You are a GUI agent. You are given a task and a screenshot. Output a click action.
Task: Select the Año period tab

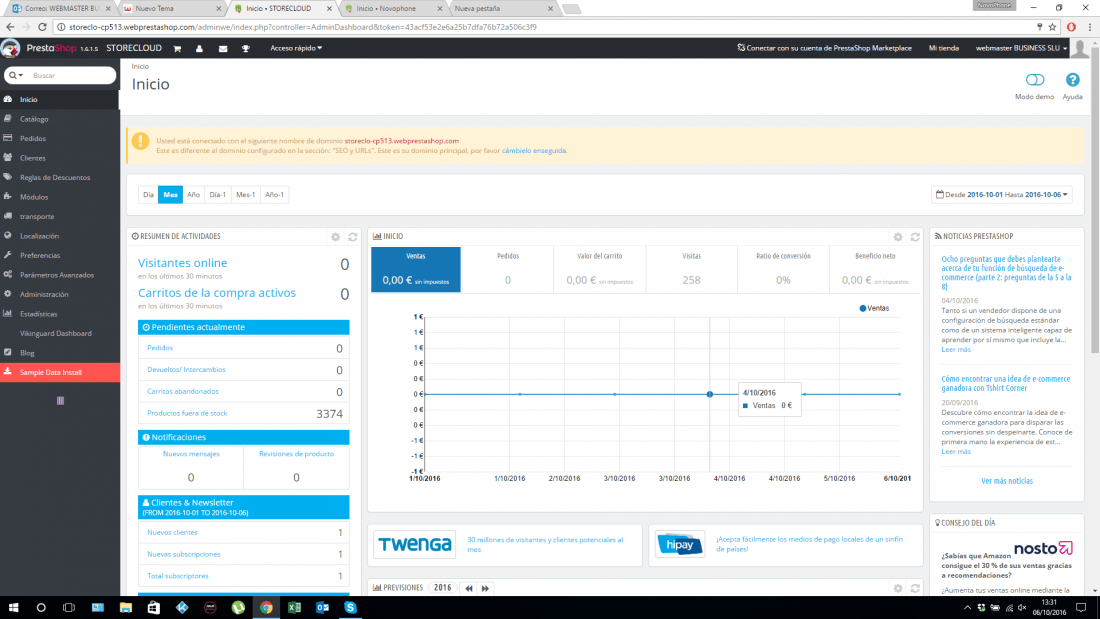(x=194, y=194)
